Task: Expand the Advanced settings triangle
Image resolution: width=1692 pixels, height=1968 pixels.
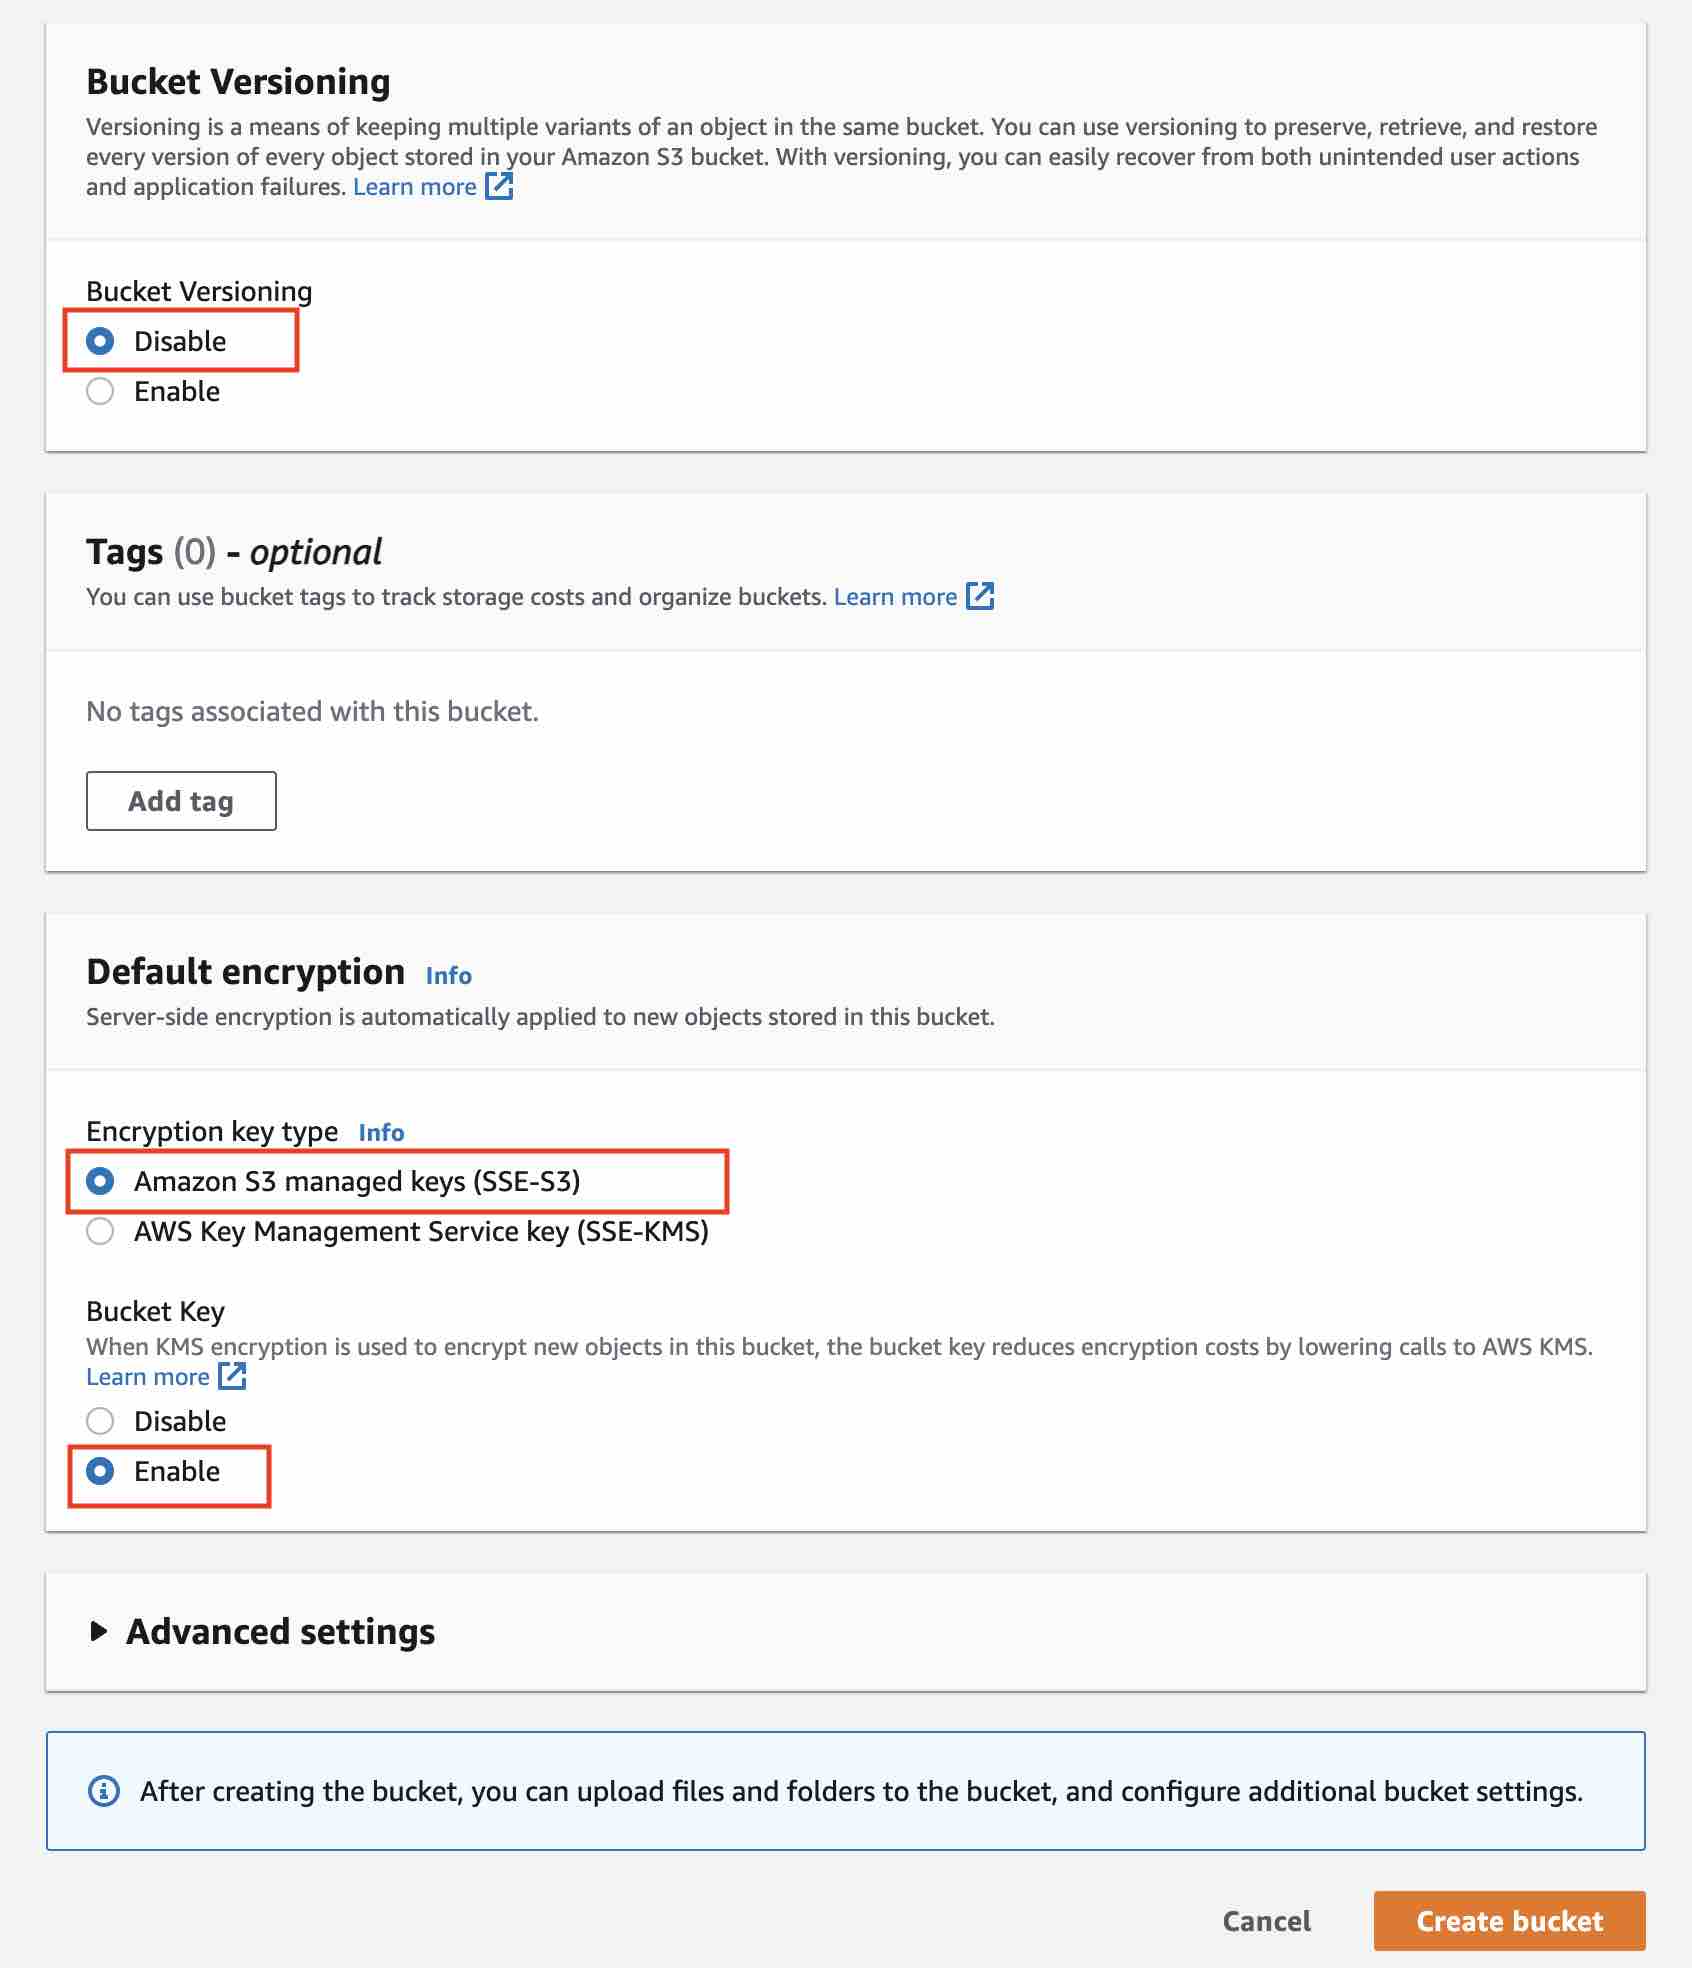Action: coord(98,1632)
